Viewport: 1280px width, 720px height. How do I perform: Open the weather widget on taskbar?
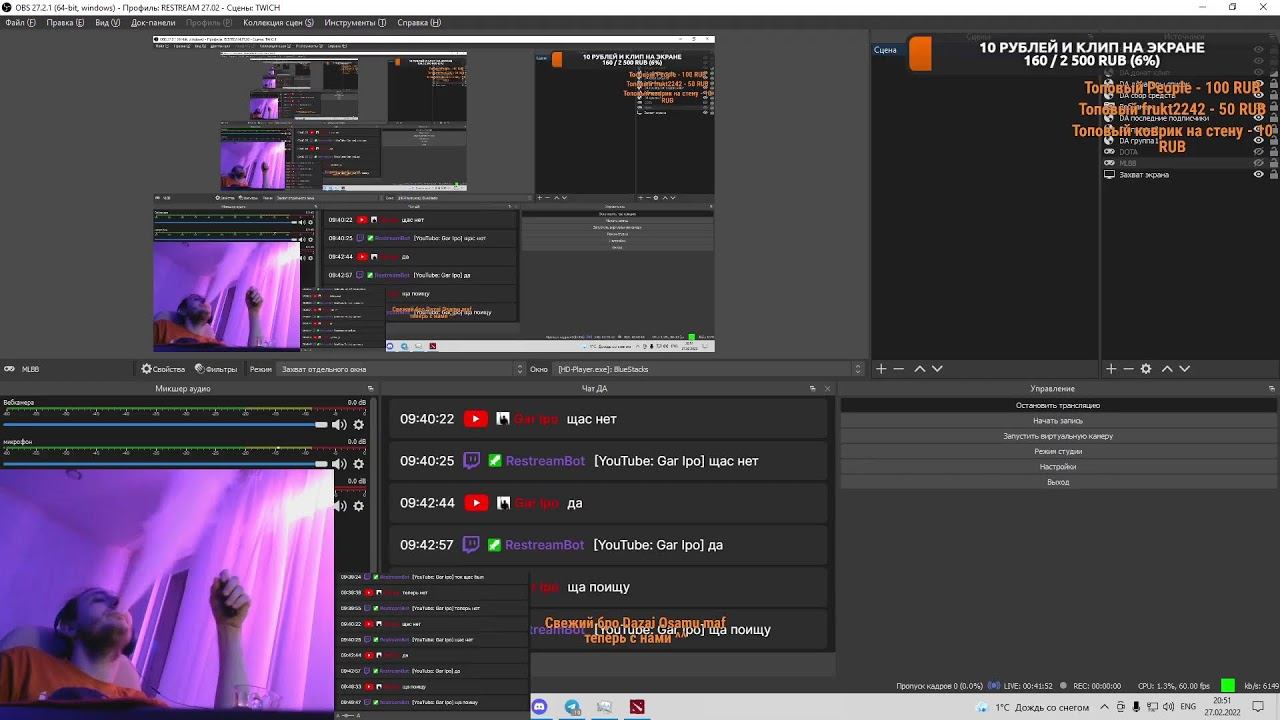[x=1034, y=707]
